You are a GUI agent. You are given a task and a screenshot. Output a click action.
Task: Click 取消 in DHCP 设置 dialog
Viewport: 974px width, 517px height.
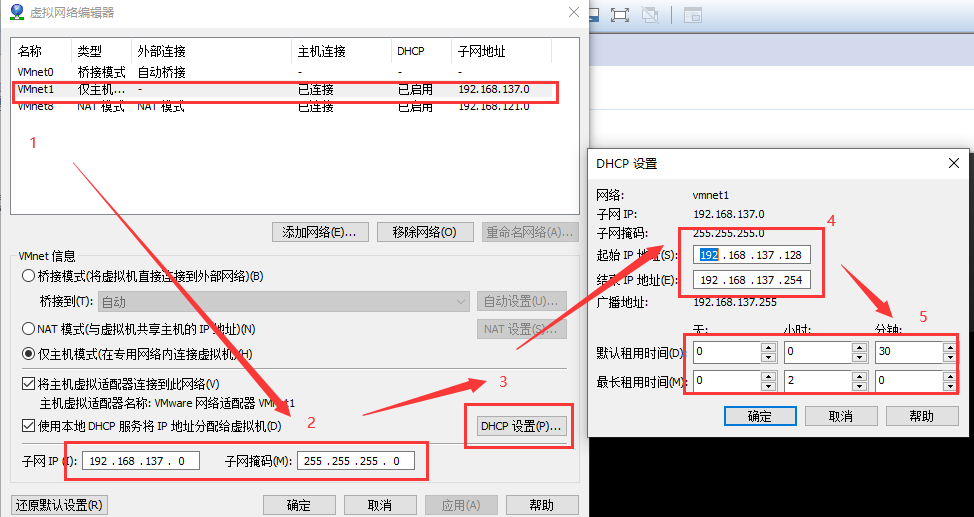click(841, 416)
